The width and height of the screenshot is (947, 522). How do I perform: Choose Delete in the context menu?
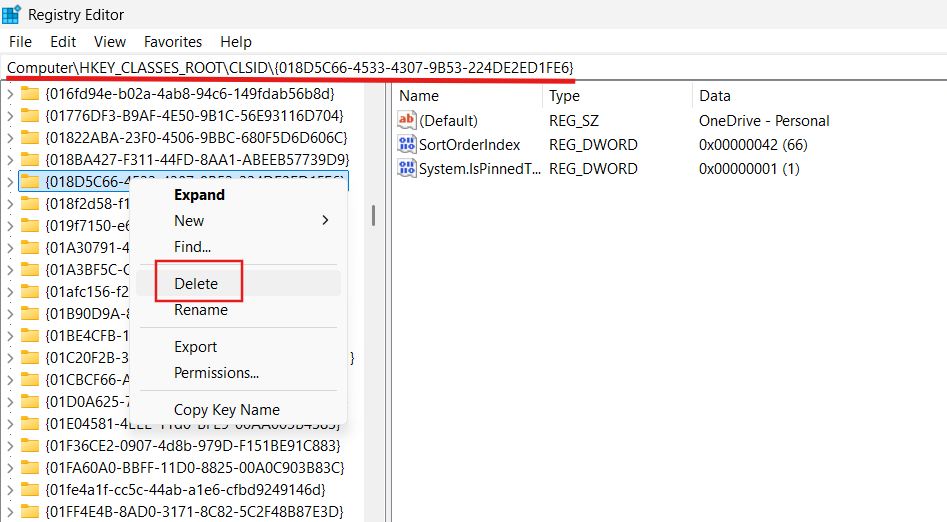coord(239,283)
